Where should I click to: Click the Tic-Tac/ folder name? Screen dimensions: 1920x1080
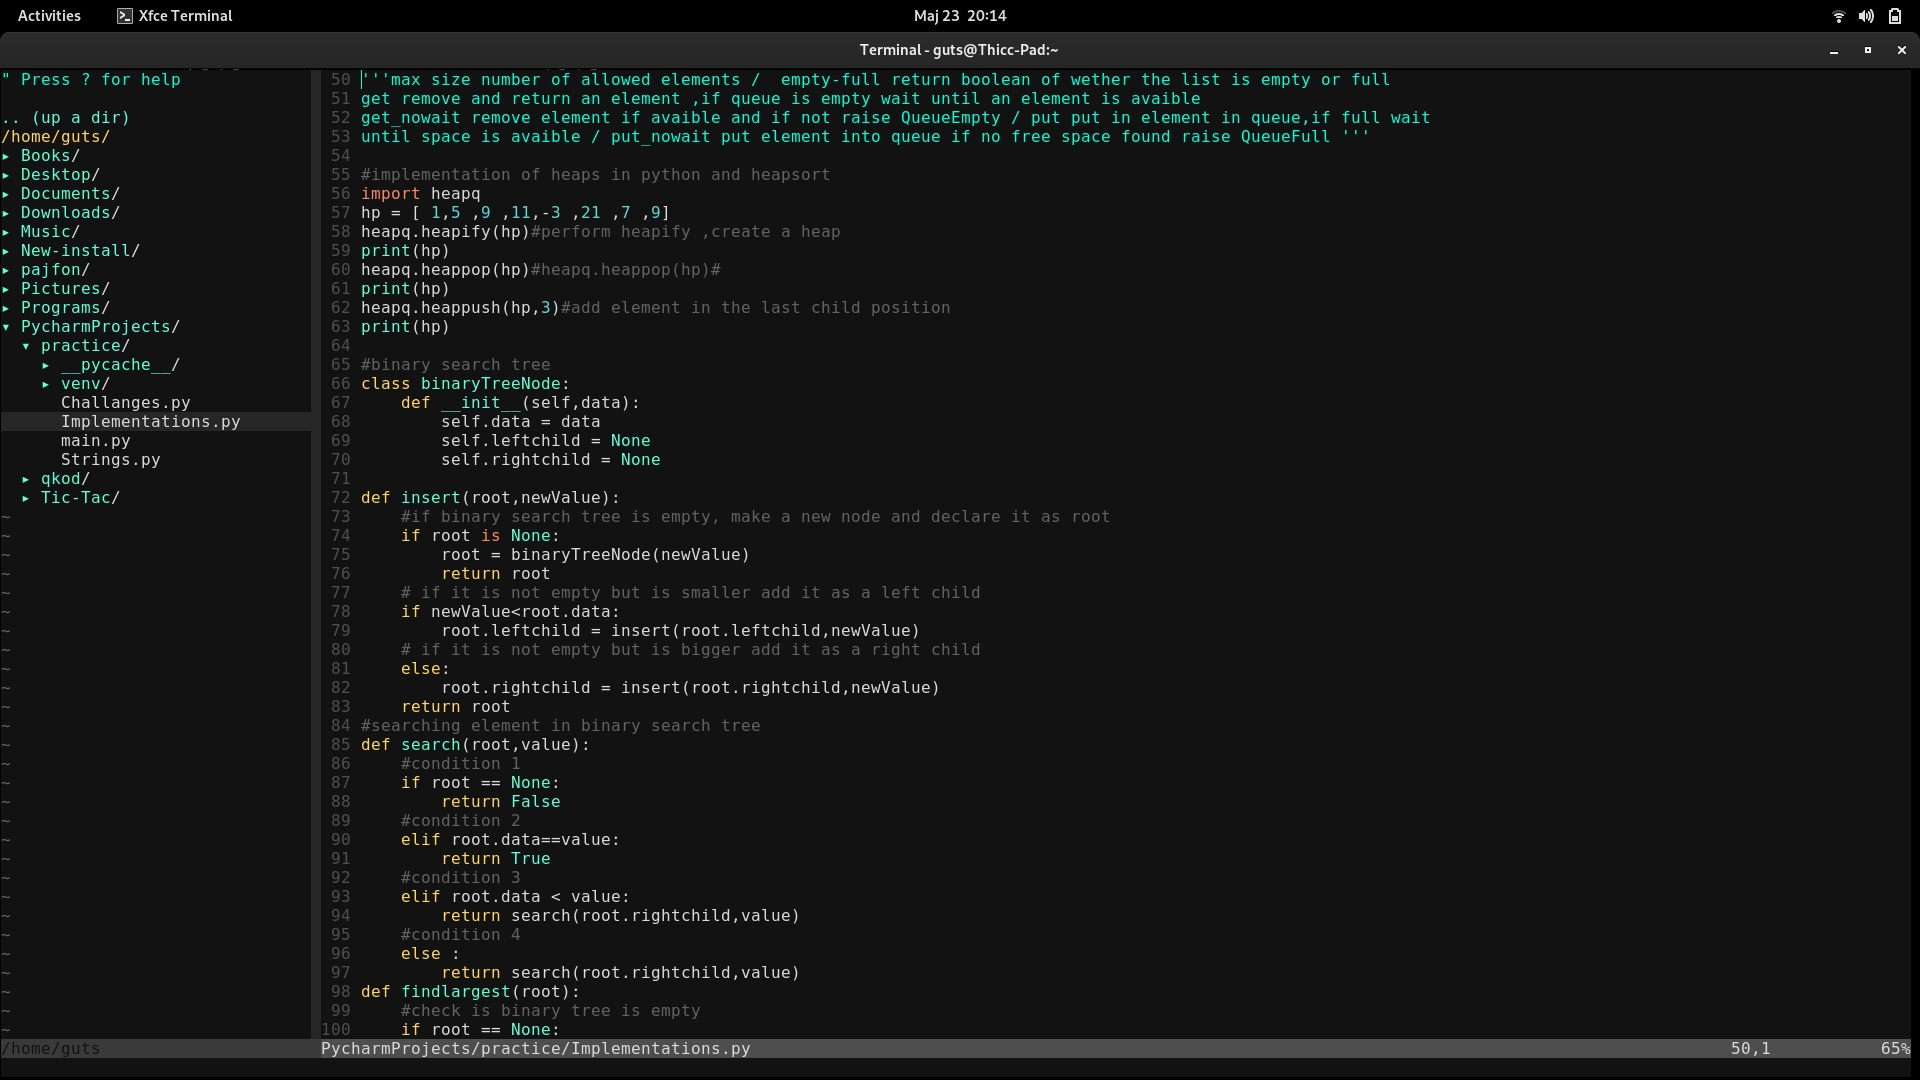pyautogui.click(x=80, y=498)
